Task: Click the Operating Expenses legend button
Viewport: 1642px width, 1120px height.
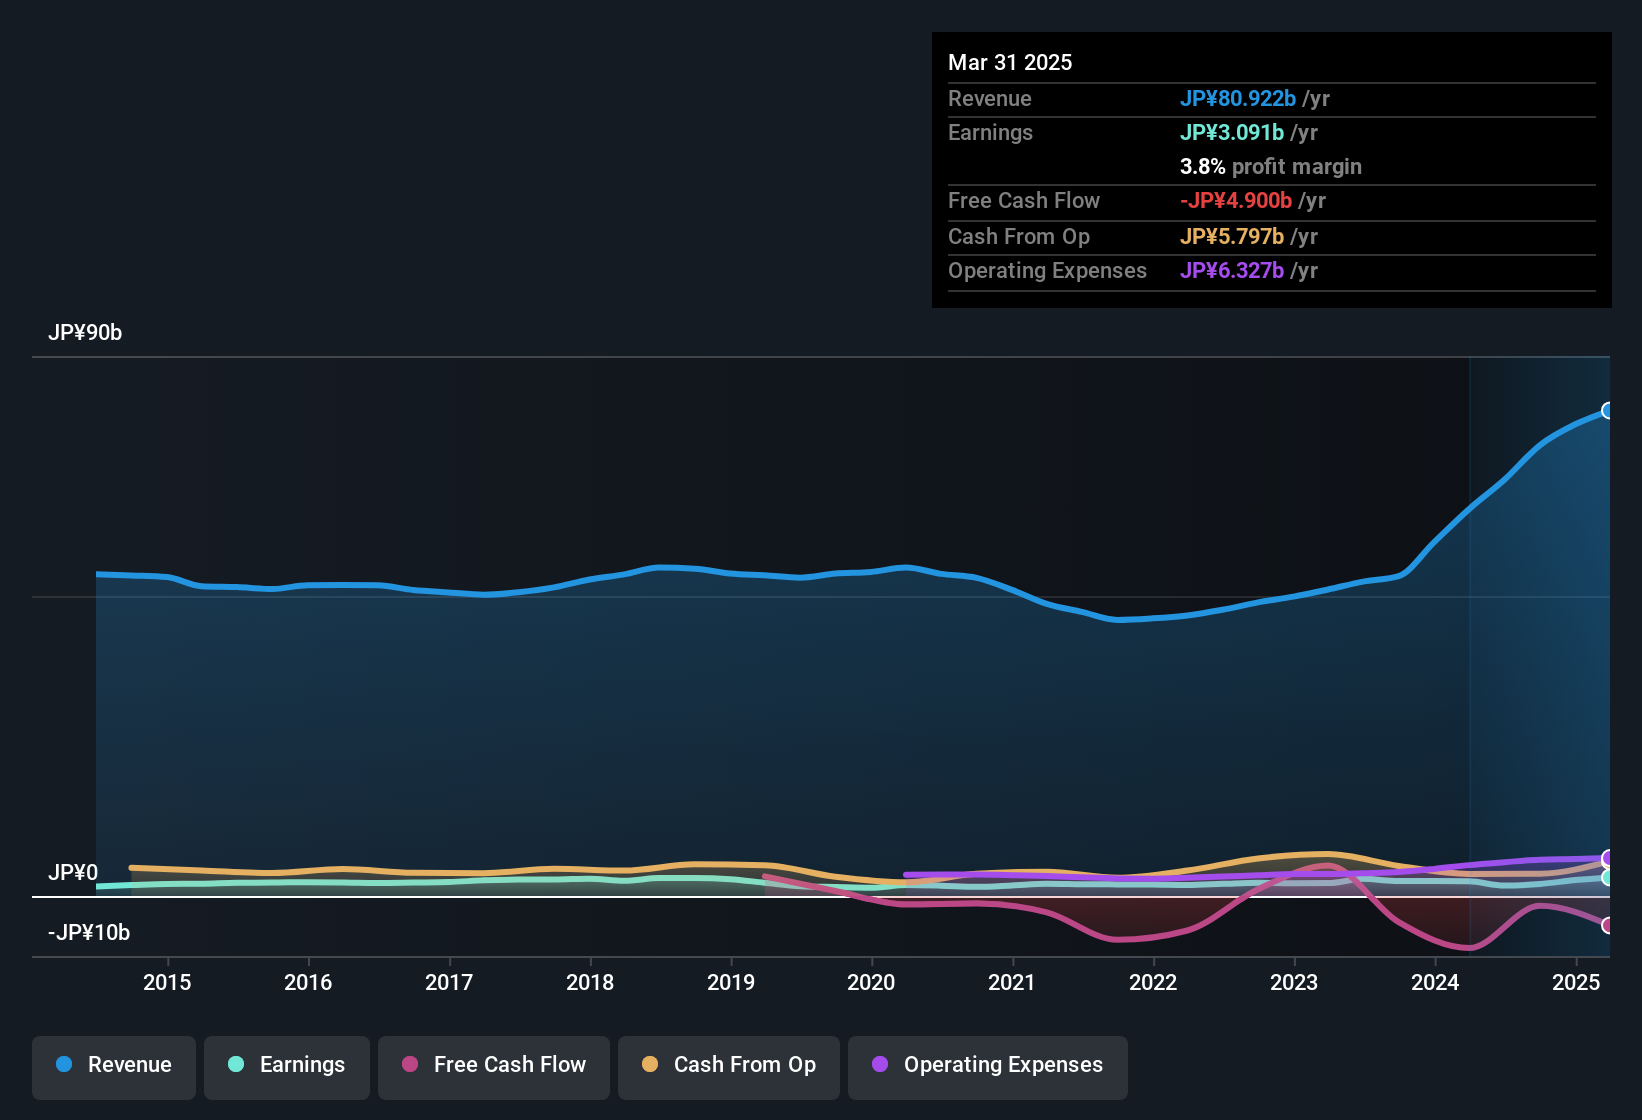Action: point(987,1066)
